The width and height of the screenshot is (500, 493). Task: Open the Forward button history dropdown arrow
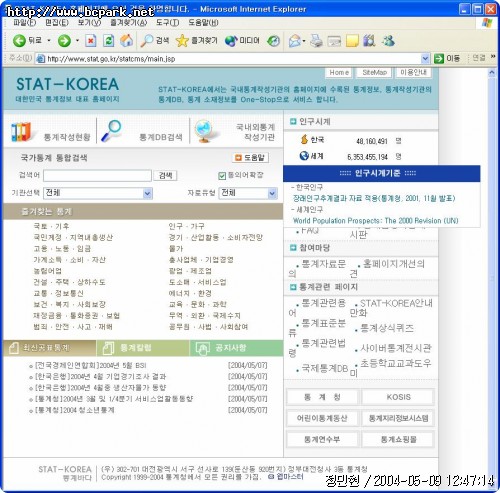pos(77,41)
